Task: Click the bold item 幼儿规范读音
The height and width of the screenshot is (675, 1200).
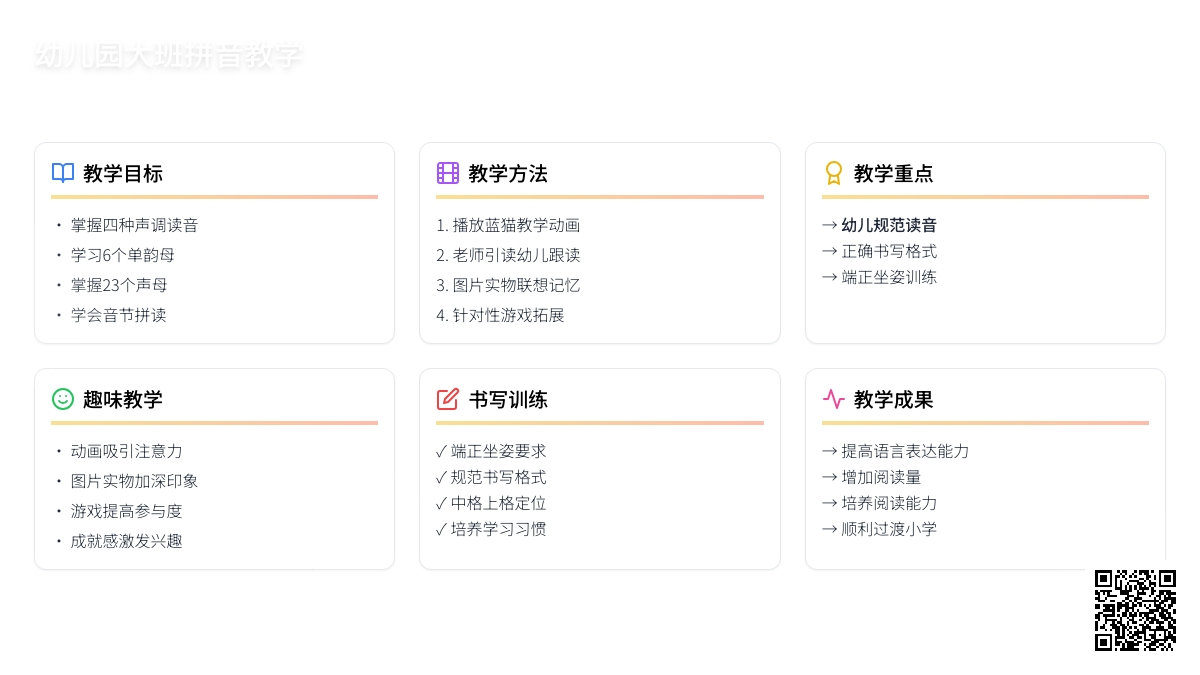Action: click(x=889, y=225)
